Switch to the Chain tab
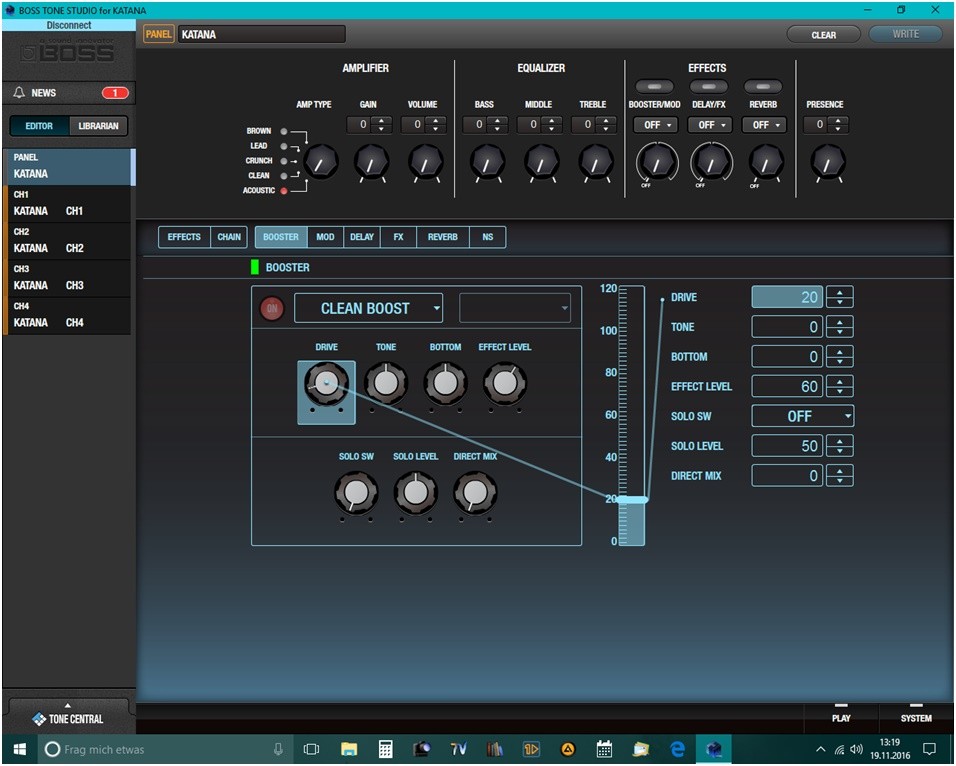Image resolution: width=956 pixels, height=766 pixels. 229,237
